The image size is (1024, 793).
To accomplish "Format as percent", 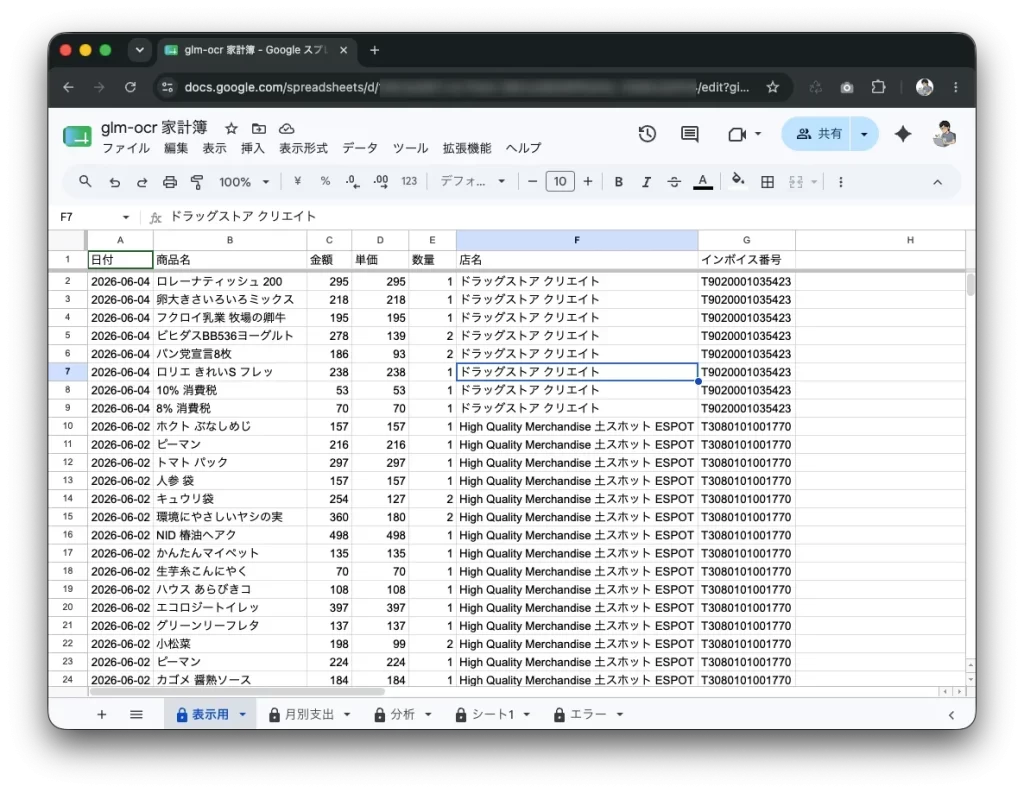I will point(325,182).
